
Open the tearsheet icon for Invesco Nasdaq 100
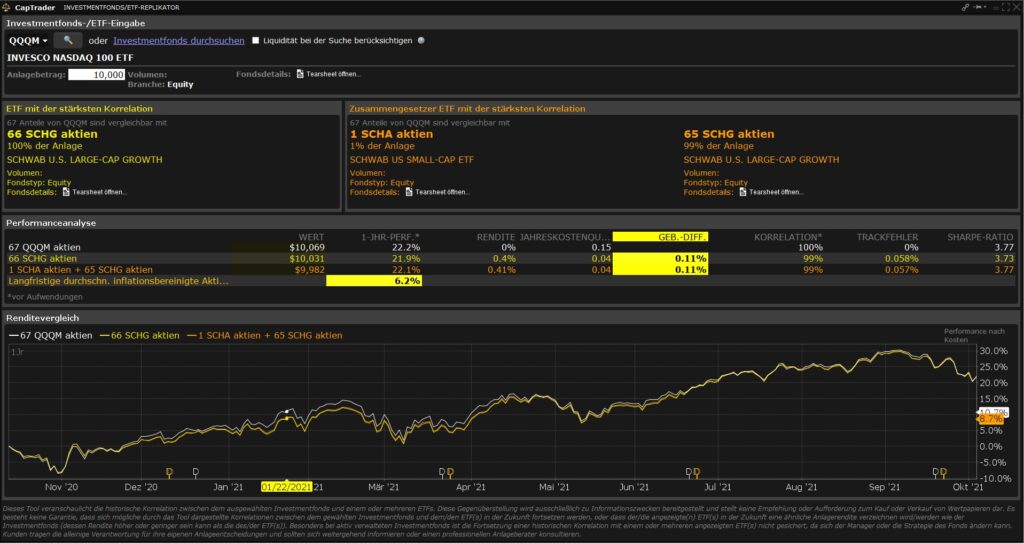pos(300,74)
